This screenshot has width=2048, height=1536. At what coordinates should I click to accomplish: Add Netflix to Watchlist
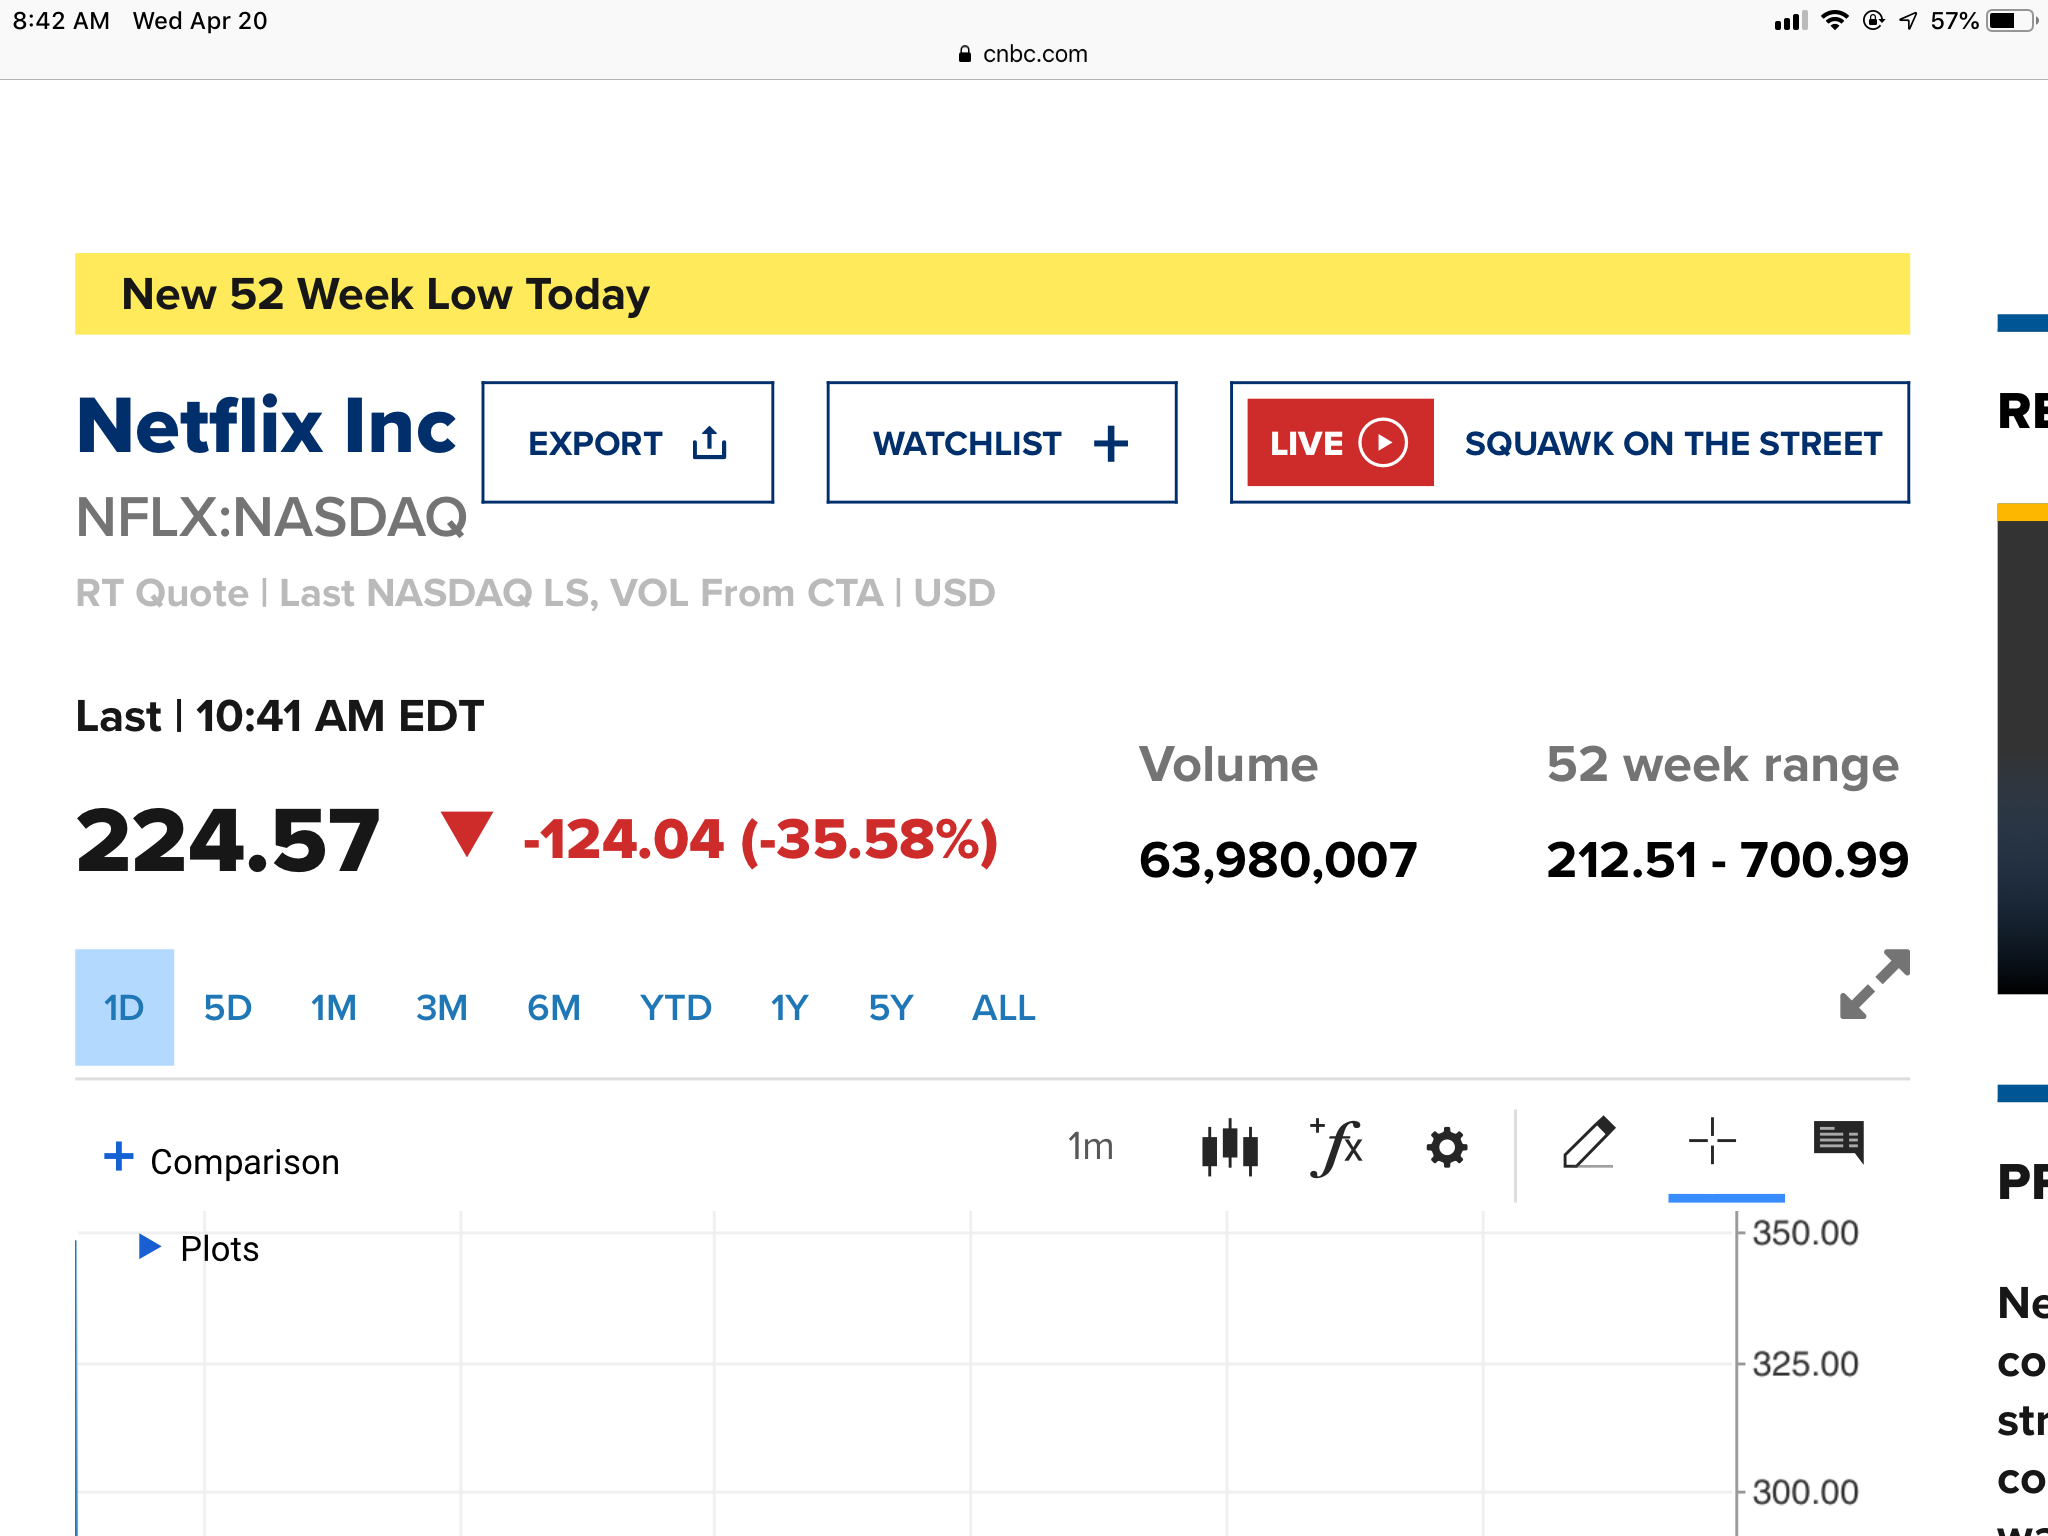click(1001, 442)
